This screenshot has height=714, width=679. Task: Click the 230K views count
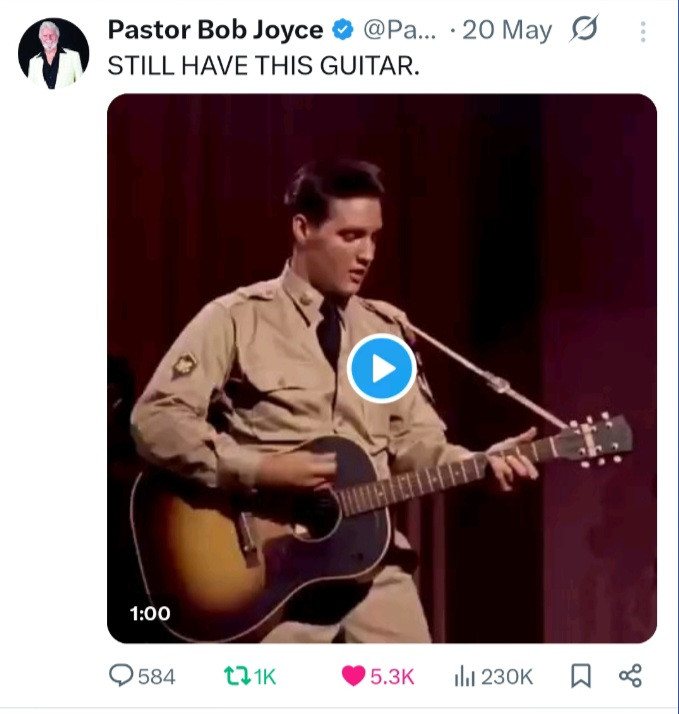click(x=507, y=677)
